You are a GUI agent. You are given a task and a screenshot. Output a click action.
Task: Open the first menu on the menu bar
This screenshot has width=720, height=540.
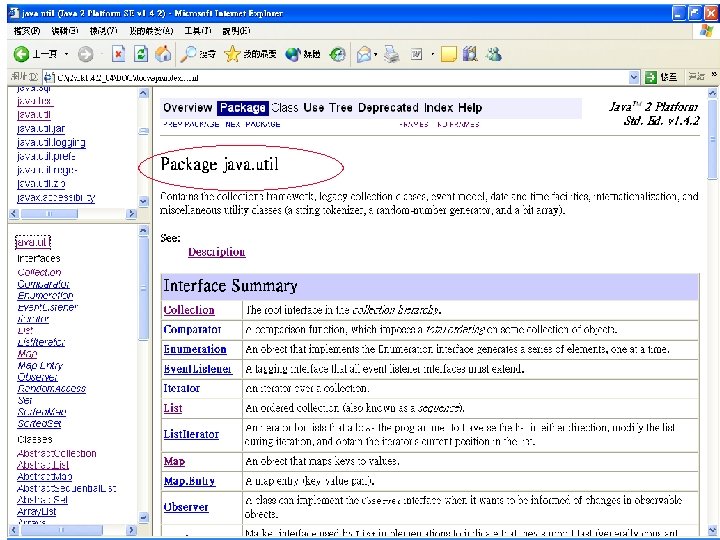[x=27, y=31]
